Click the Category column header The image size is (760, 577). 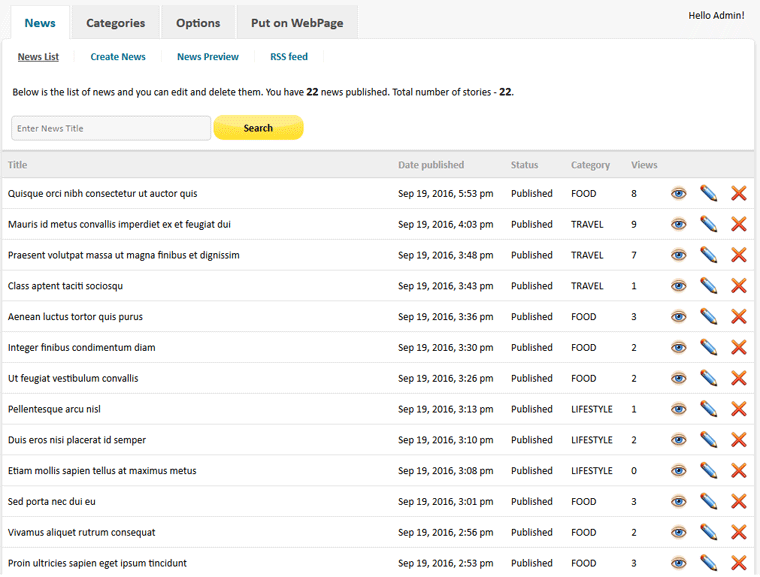click(x=590, y=165)
